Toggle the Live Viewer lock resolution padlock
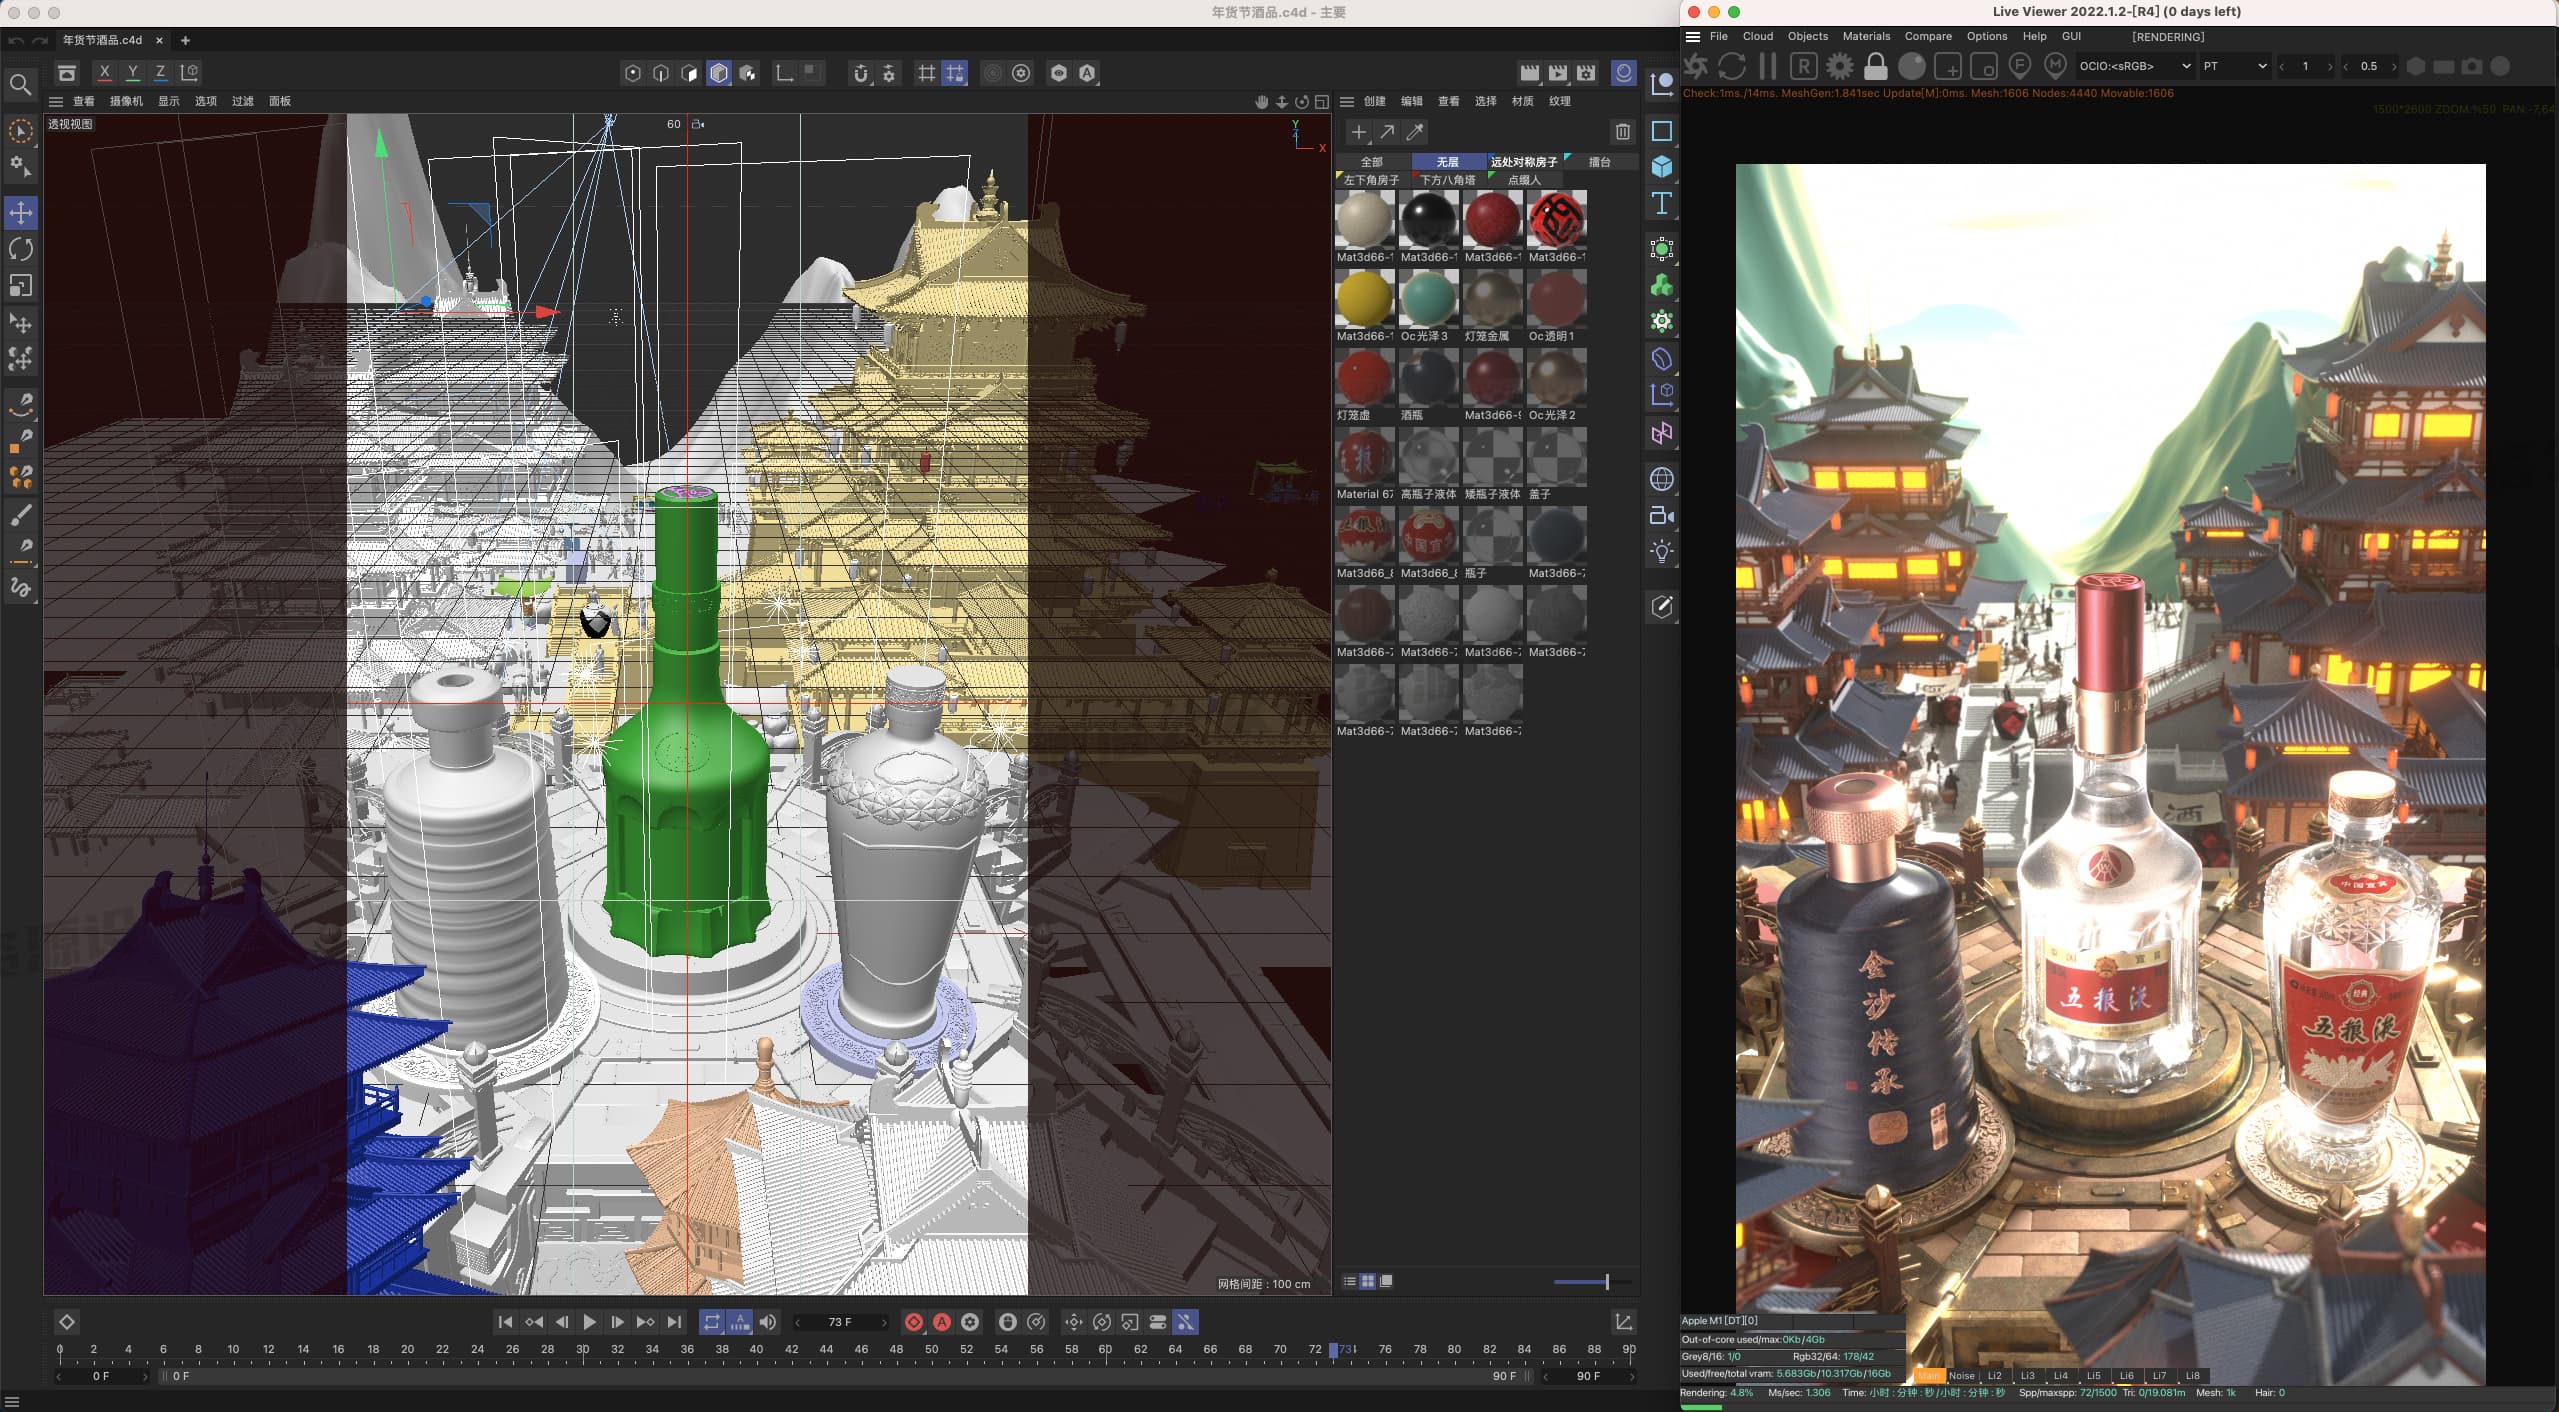 click(1876, 66)
